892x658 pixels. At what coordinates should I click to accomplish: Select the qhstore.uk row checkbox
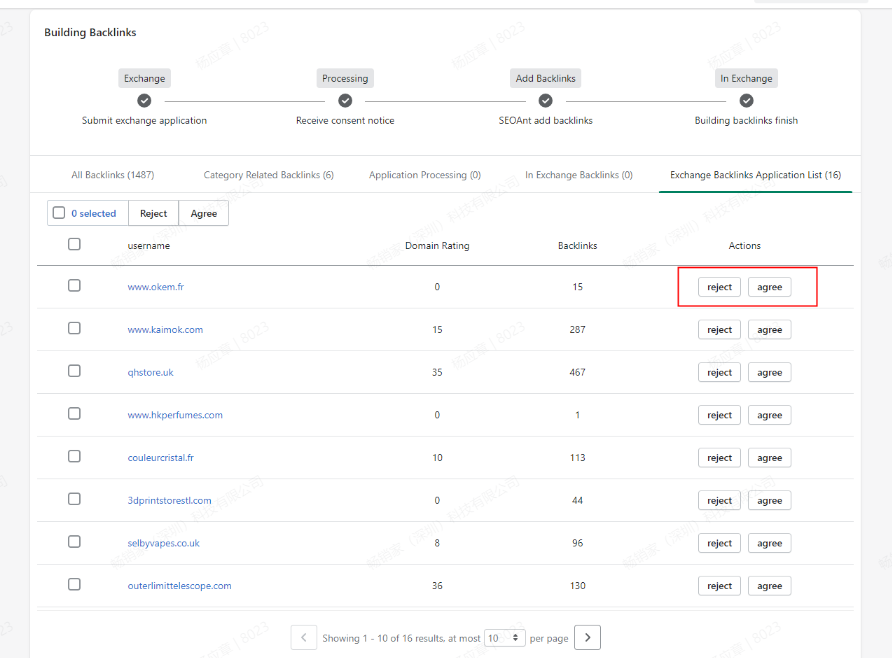point(74,371)
